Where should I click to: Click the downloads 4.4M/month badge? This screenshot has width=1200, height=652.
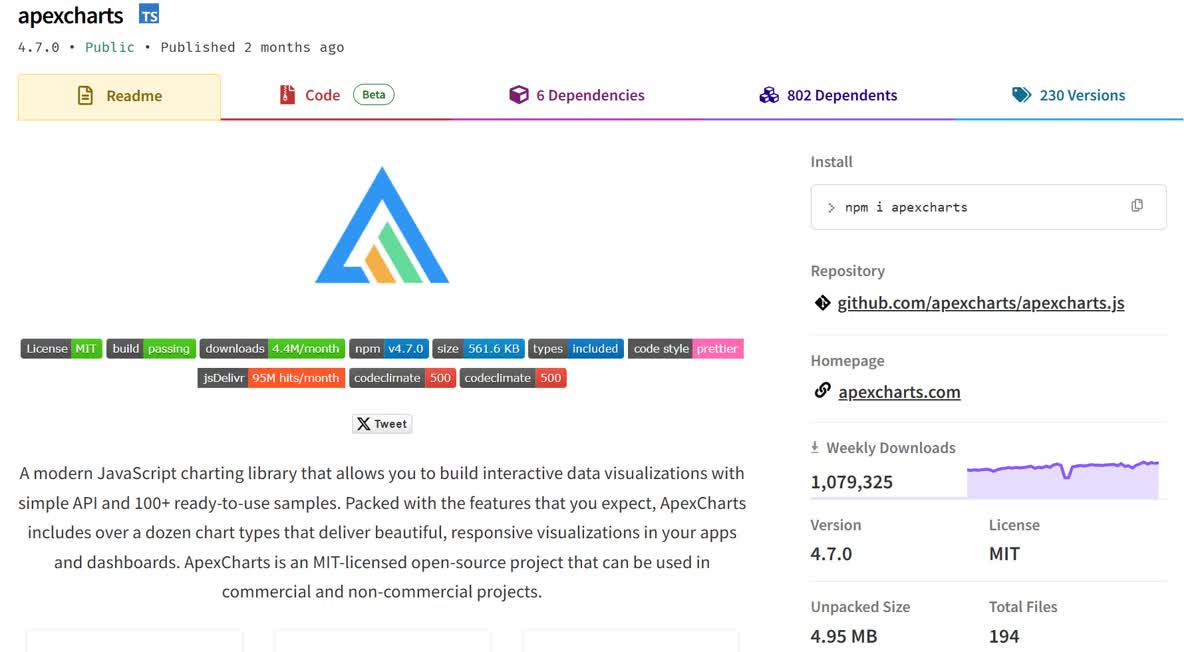272,349
